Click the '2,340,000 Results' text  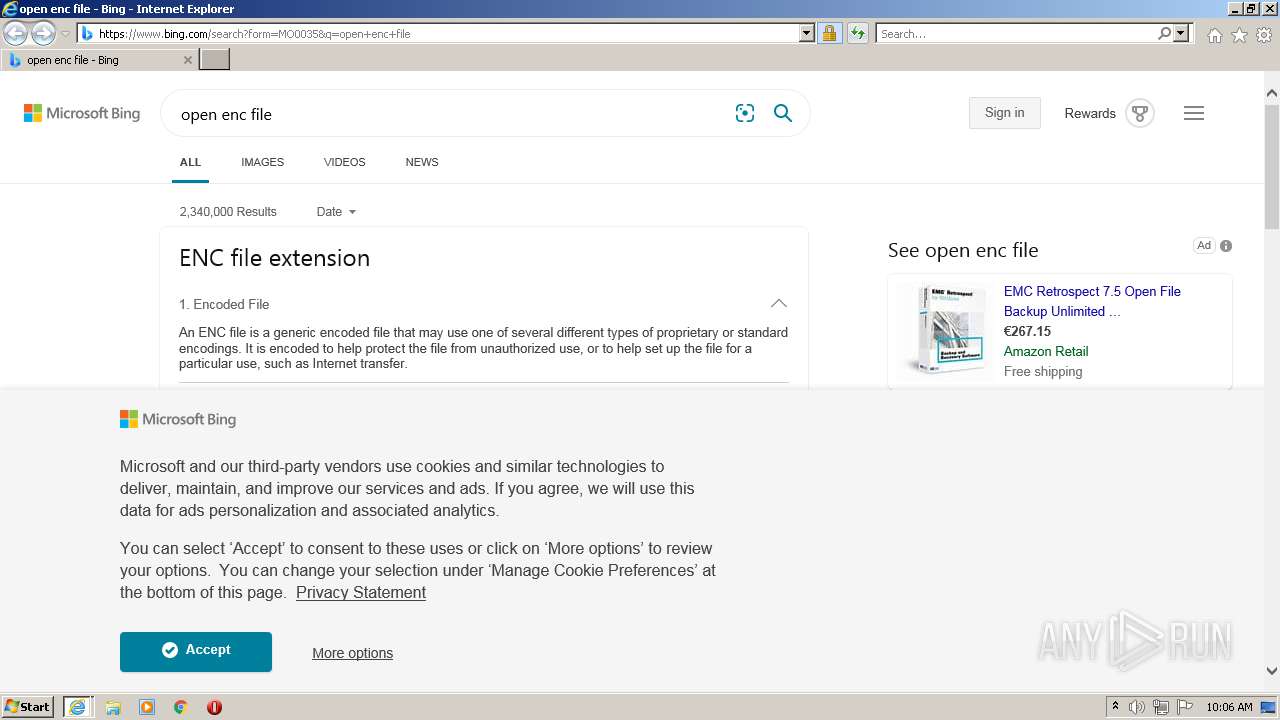[x=228, y=212]
